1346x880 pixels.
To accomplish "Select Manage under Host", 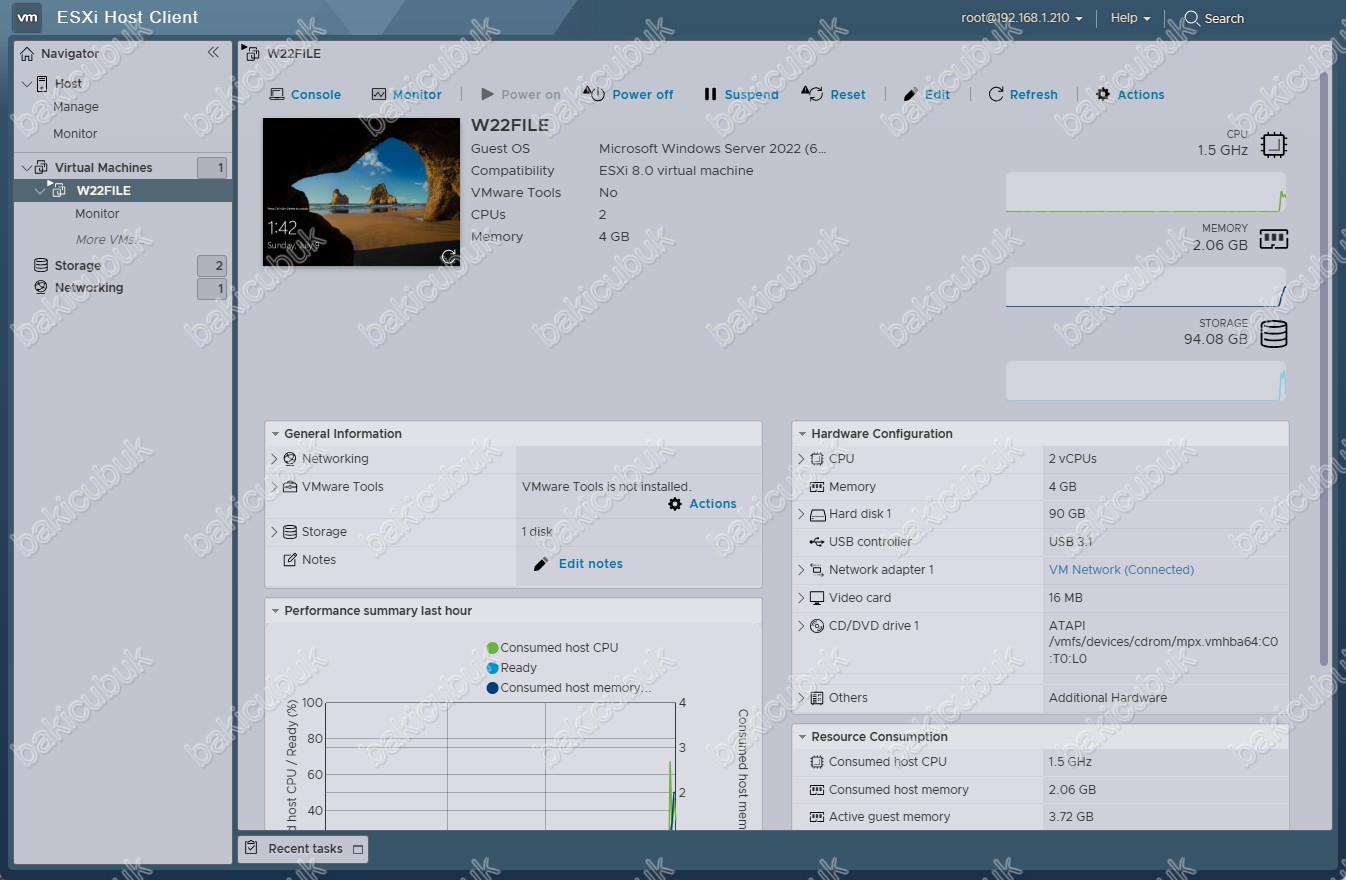I will [76, 107].
